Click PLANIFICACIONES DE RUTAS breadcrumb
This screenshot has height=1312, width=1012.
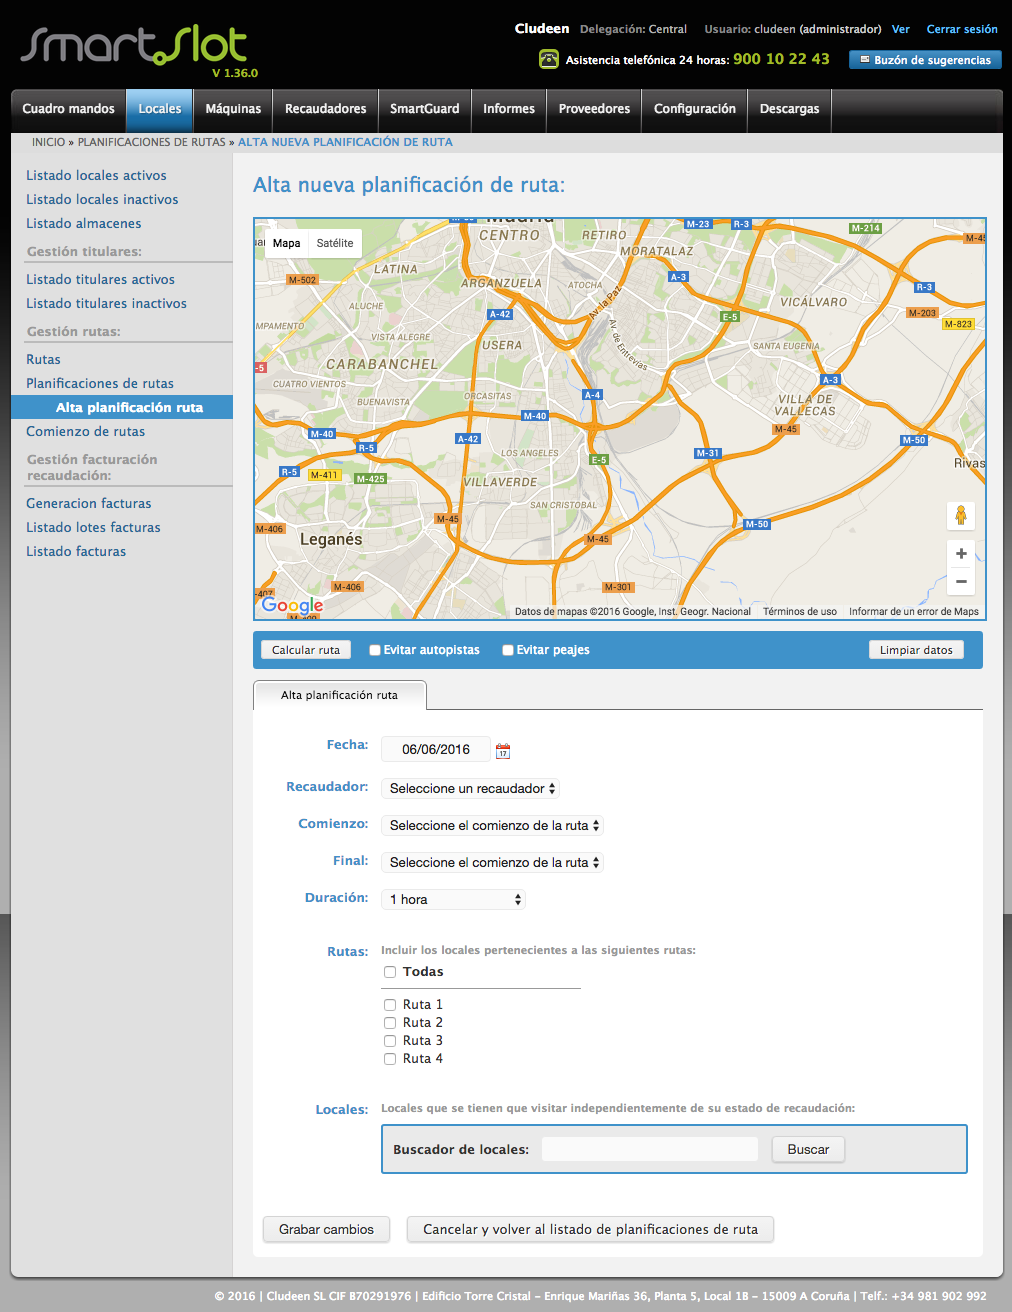click(152, 142)
